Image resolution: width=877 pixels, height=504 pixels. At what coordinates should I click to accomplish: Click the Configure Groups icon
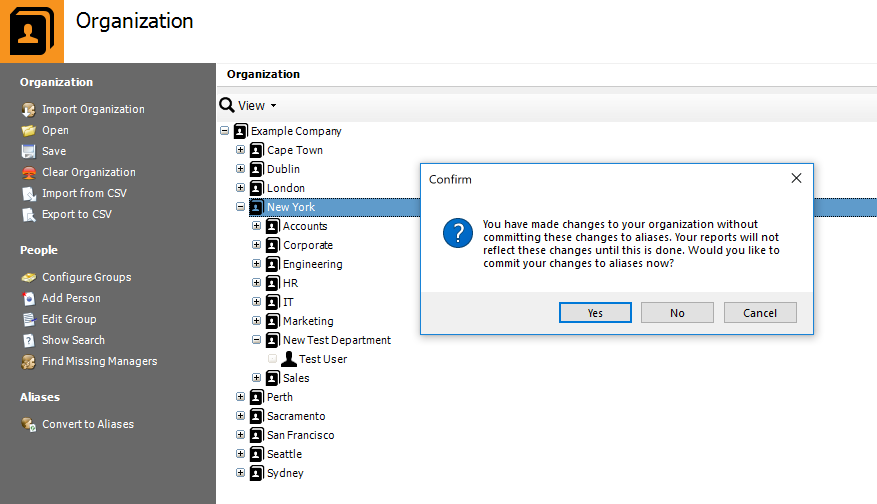pyautogui.click(x=29, y=277)
